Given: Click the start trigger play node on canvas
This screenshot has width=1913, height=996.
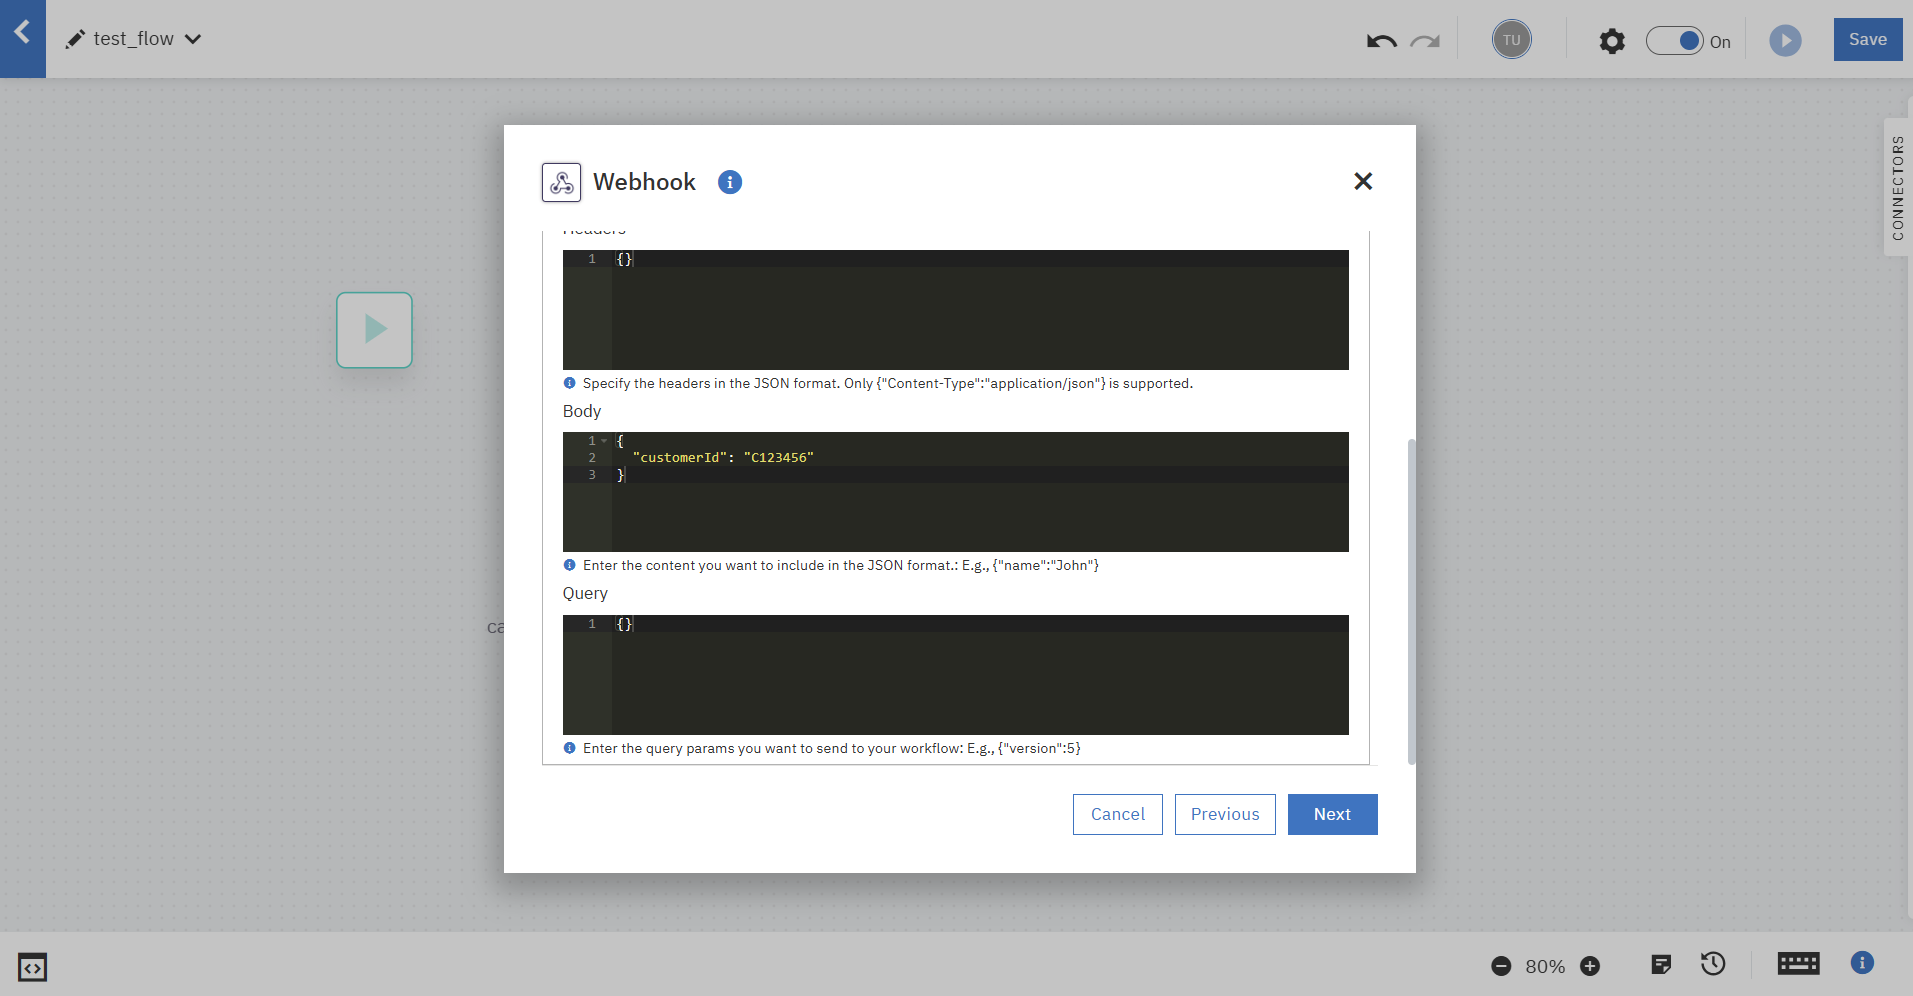Looking at the screenshot, I should pyautogui.click(x=374, y=329).
